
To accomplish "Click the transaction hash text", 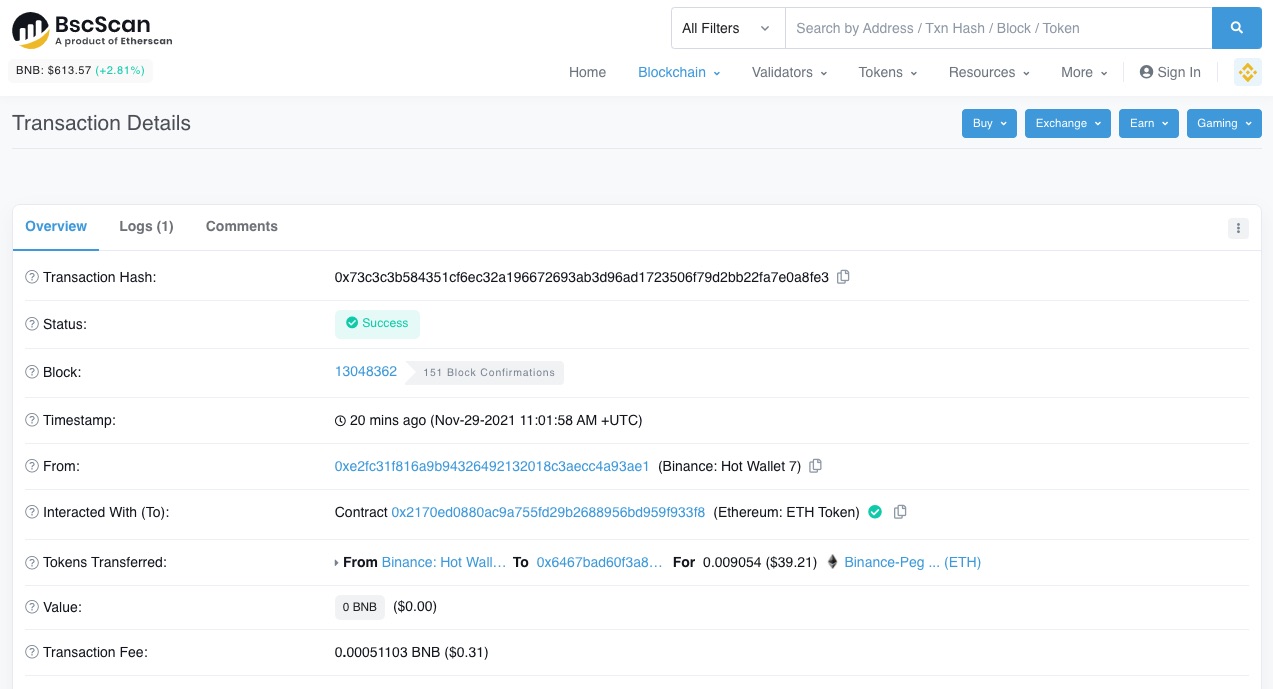I will [x=582, y=277].
